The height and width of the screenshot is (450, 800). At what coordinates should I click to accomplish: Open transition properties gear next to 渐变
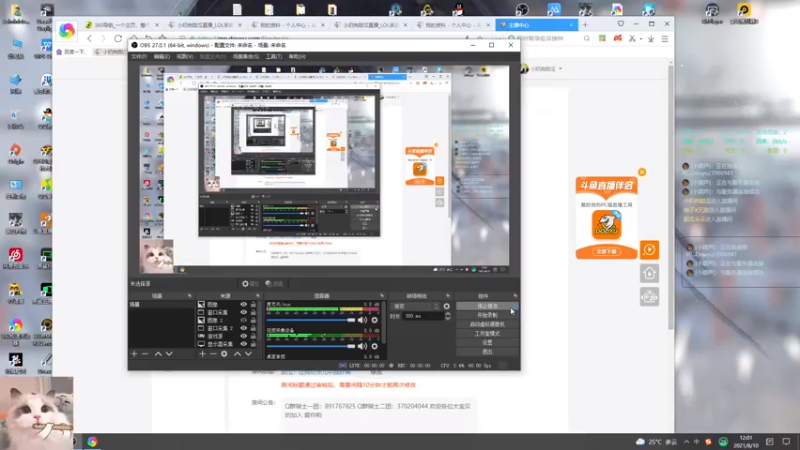click(446, 306)
